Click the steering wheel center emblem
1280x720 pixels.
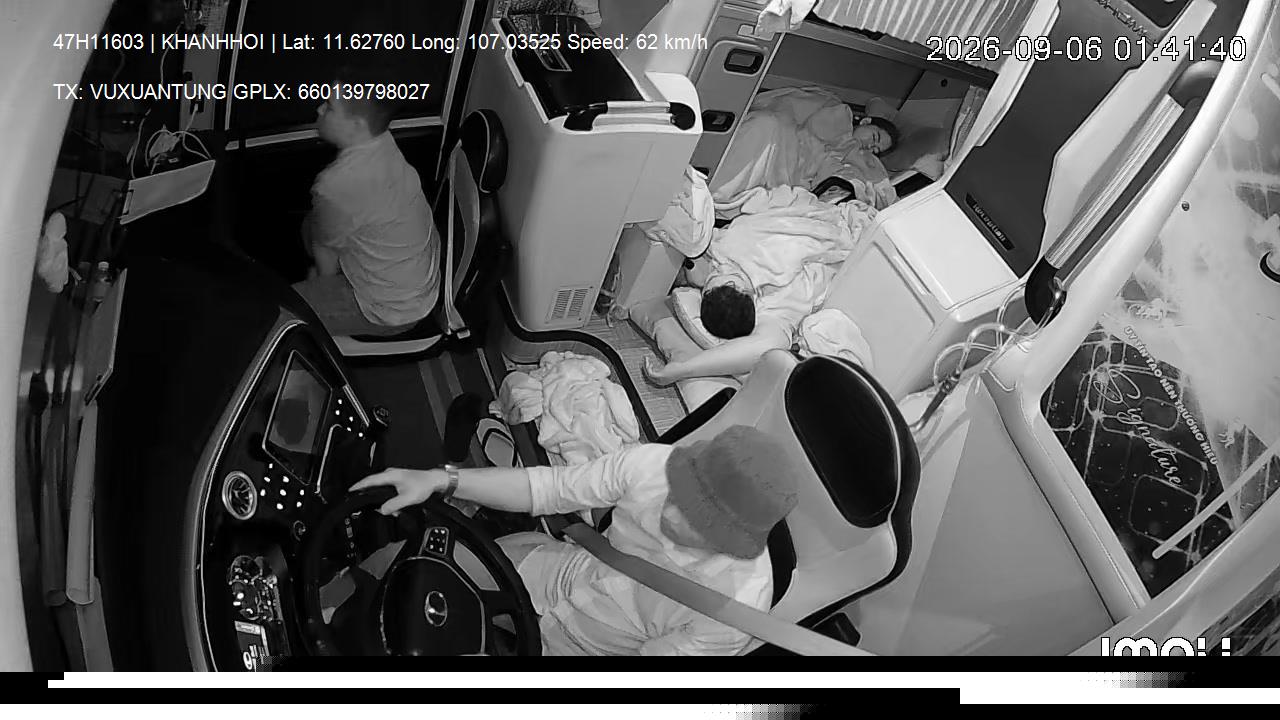tap(435, 605)
